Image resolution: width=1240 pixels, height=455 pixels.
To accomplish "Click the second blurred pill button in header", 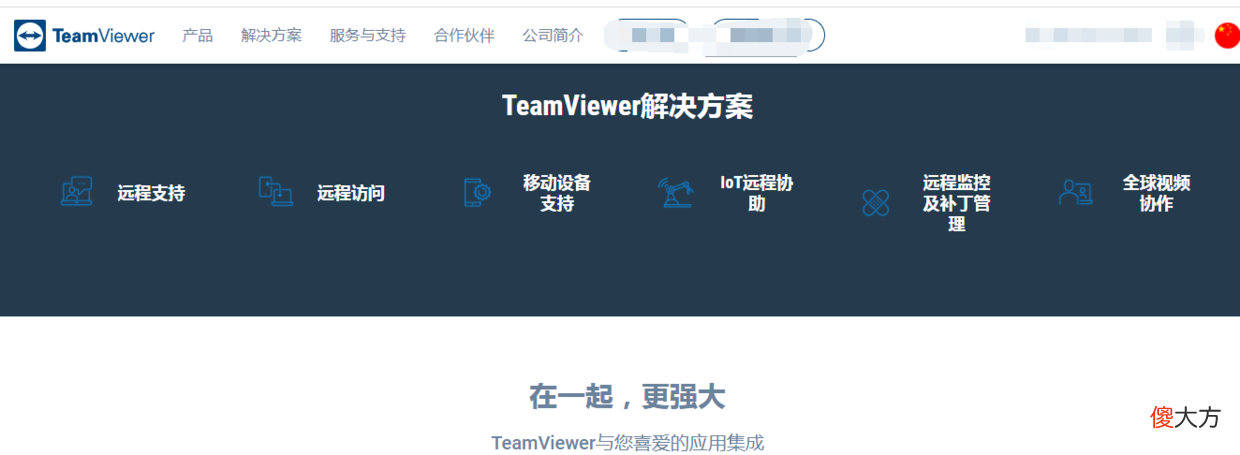I will pyautogui.click(x=767, y=35).
